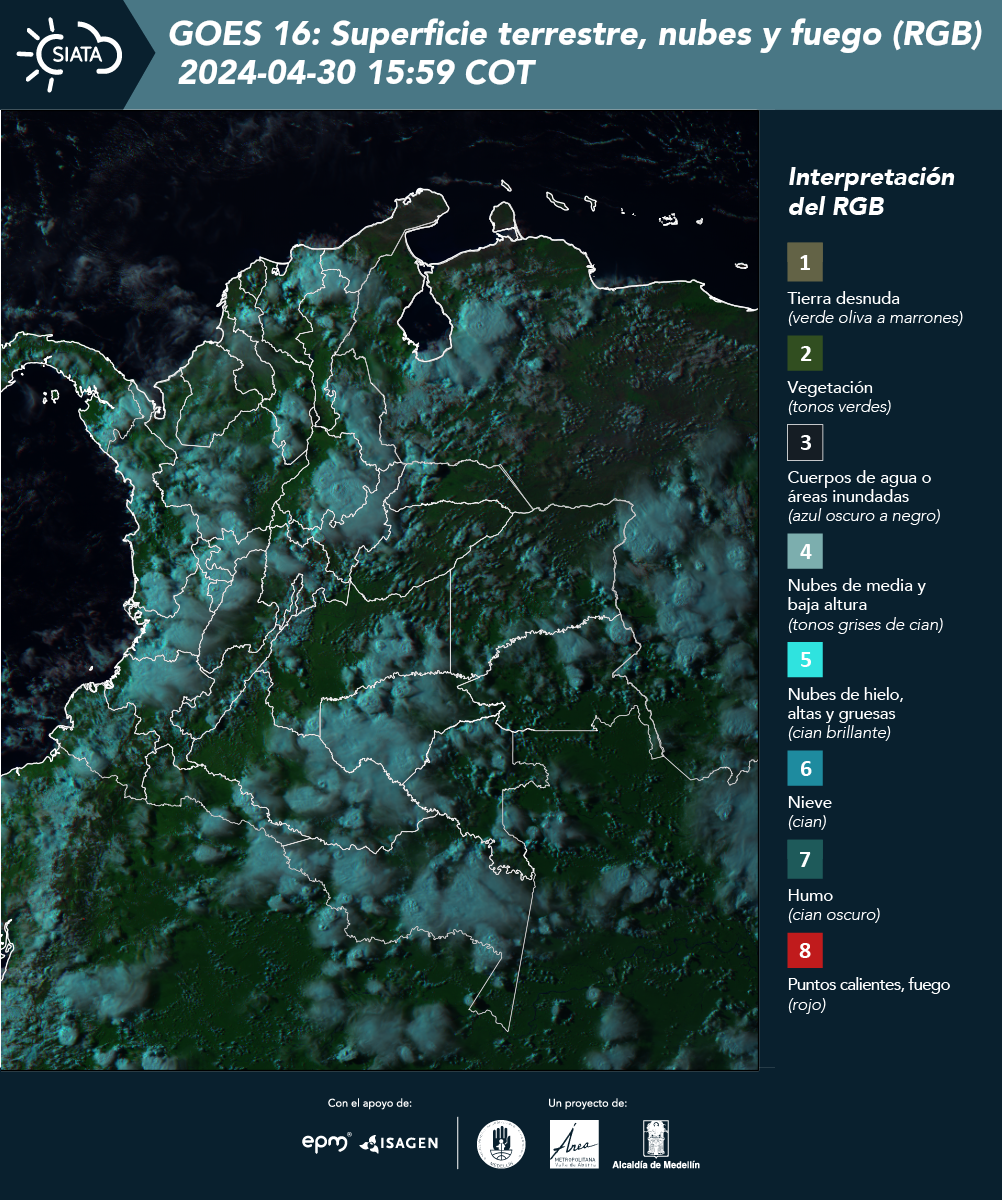Viewport: 1002px width, 1200px height.
Task: Click the date 2024-04-30 15:59 COT
Action: 356,73
